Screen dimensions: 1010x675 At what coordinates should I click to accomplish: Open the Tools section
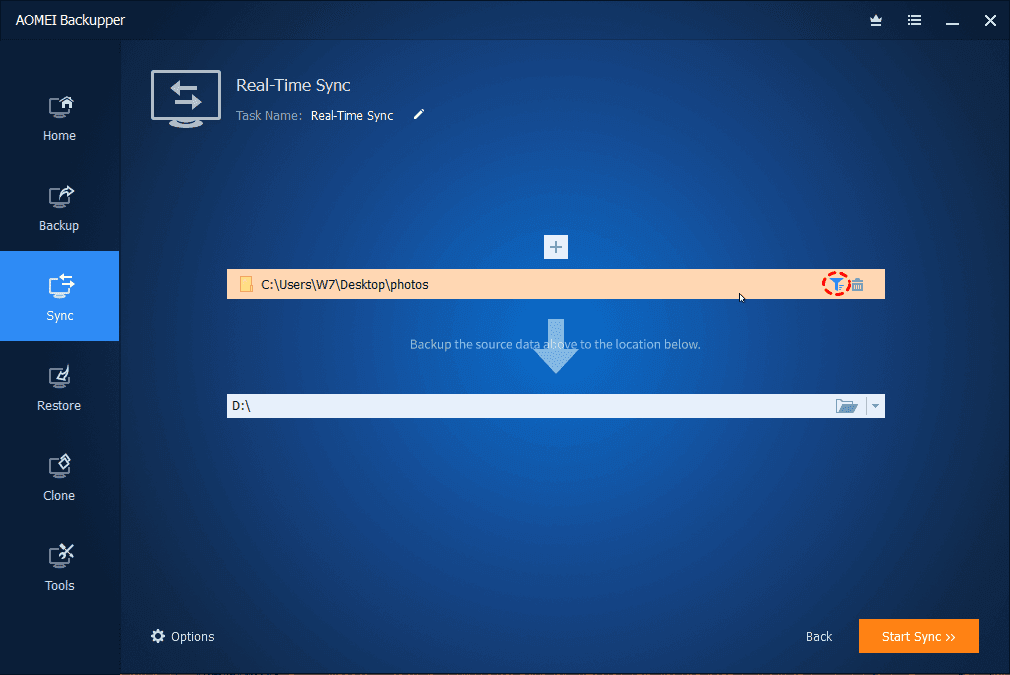pos(59,568)
